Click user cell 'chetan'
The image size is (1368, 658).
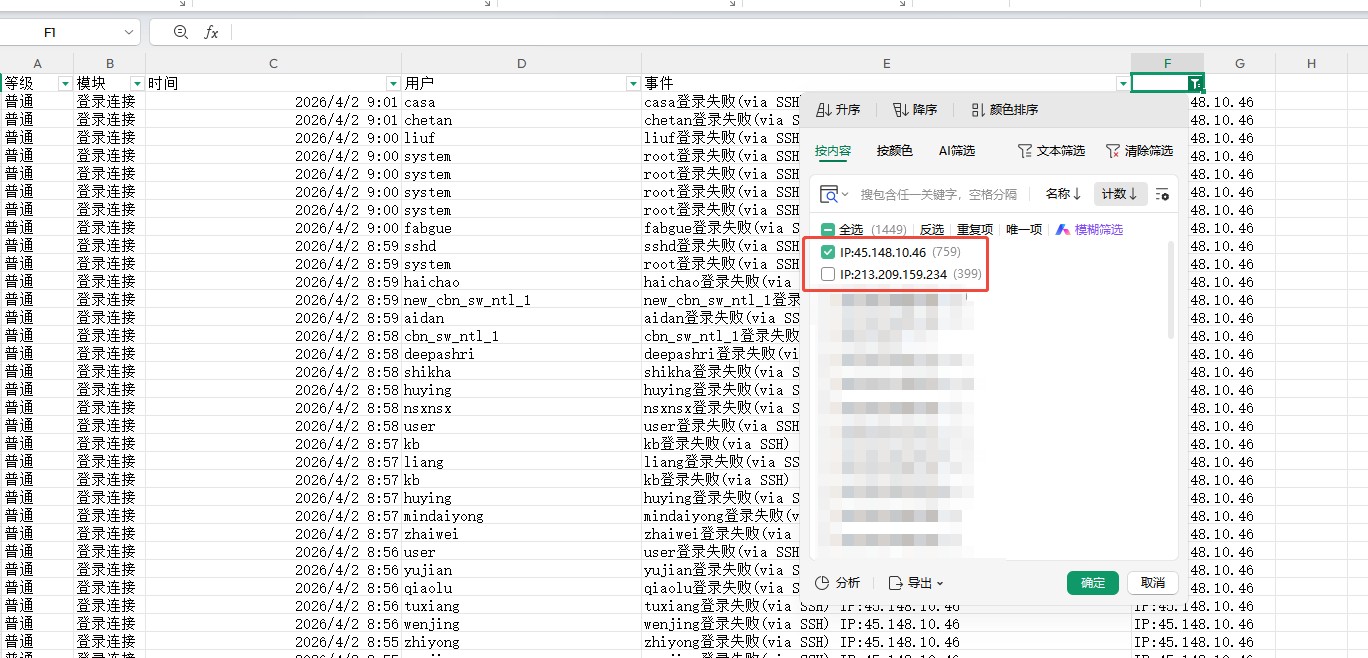521,120
